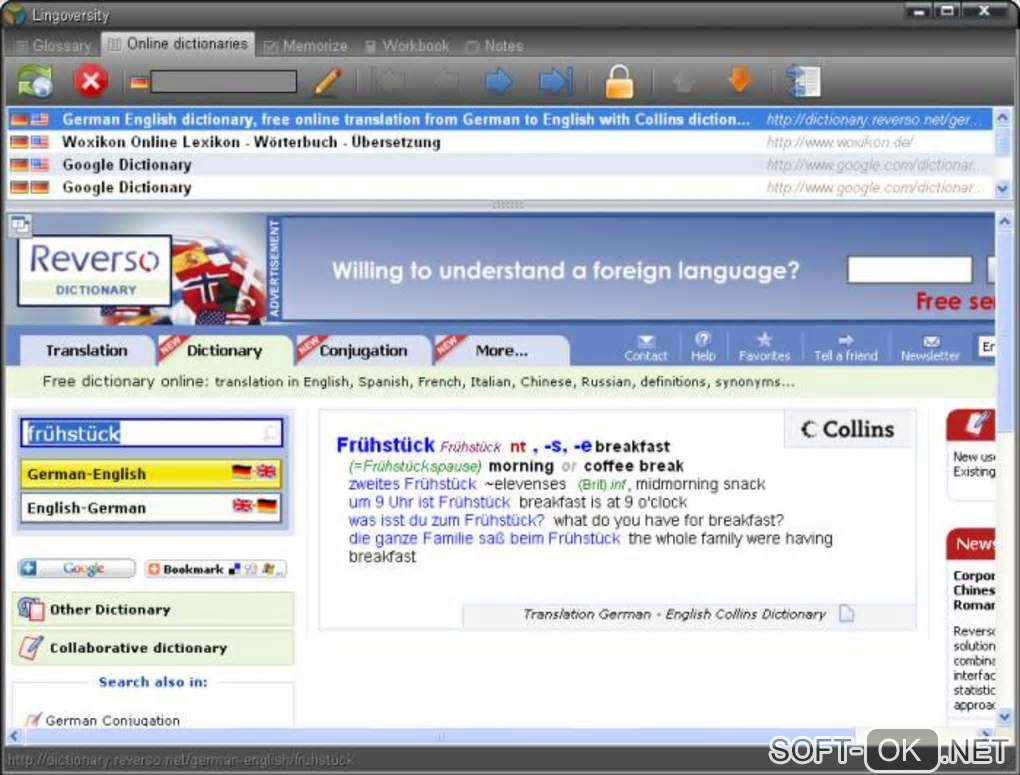Click magnifier icon in frühstück search box
Viewport: 1020px width, 775px height.
(x=271, y=433)
